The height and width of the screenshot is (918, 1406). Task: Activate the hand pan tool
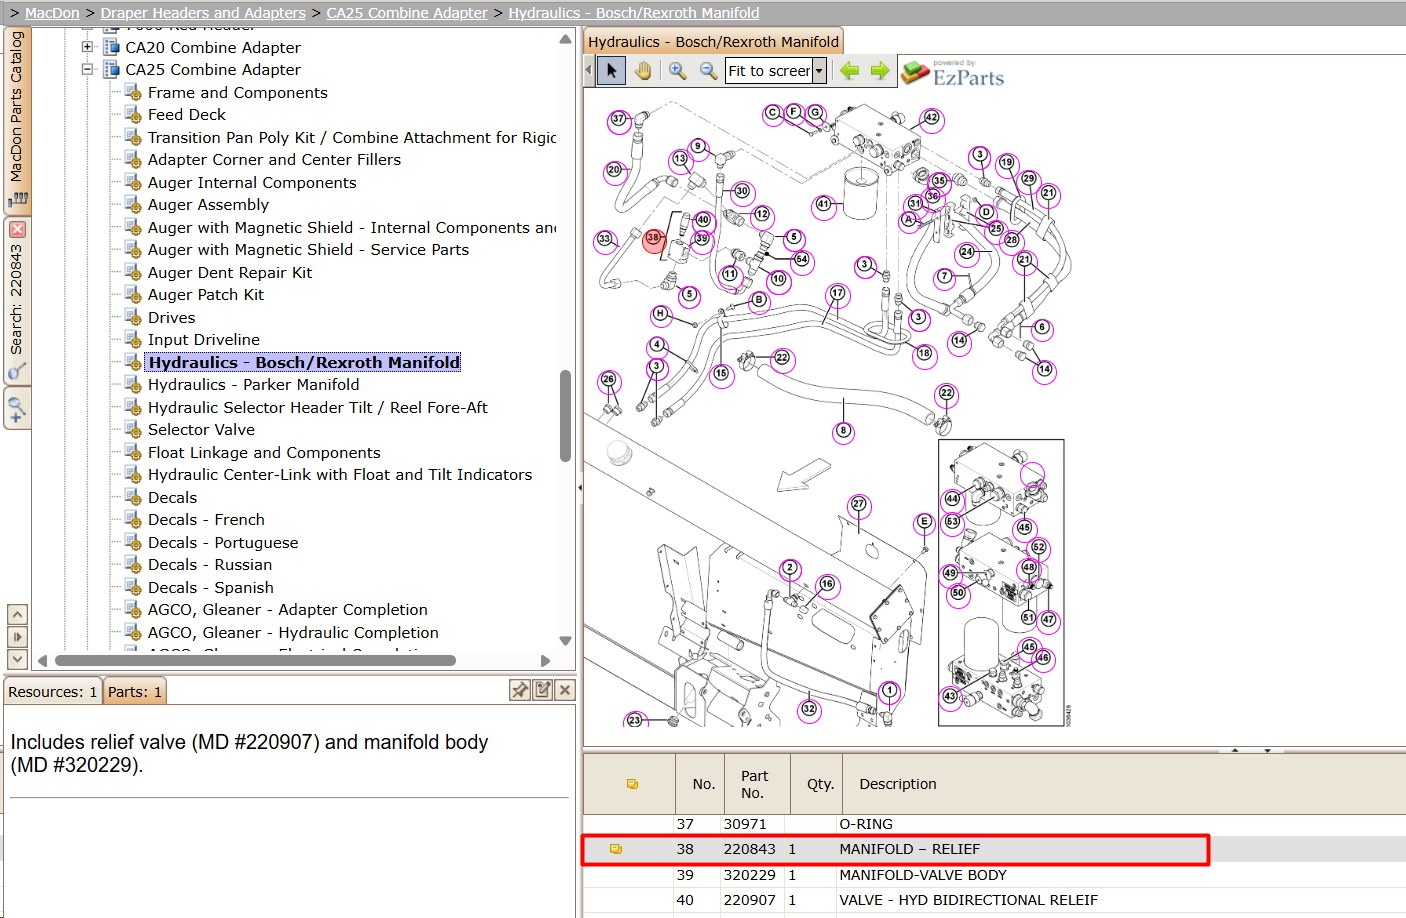[x=642, y=71]
